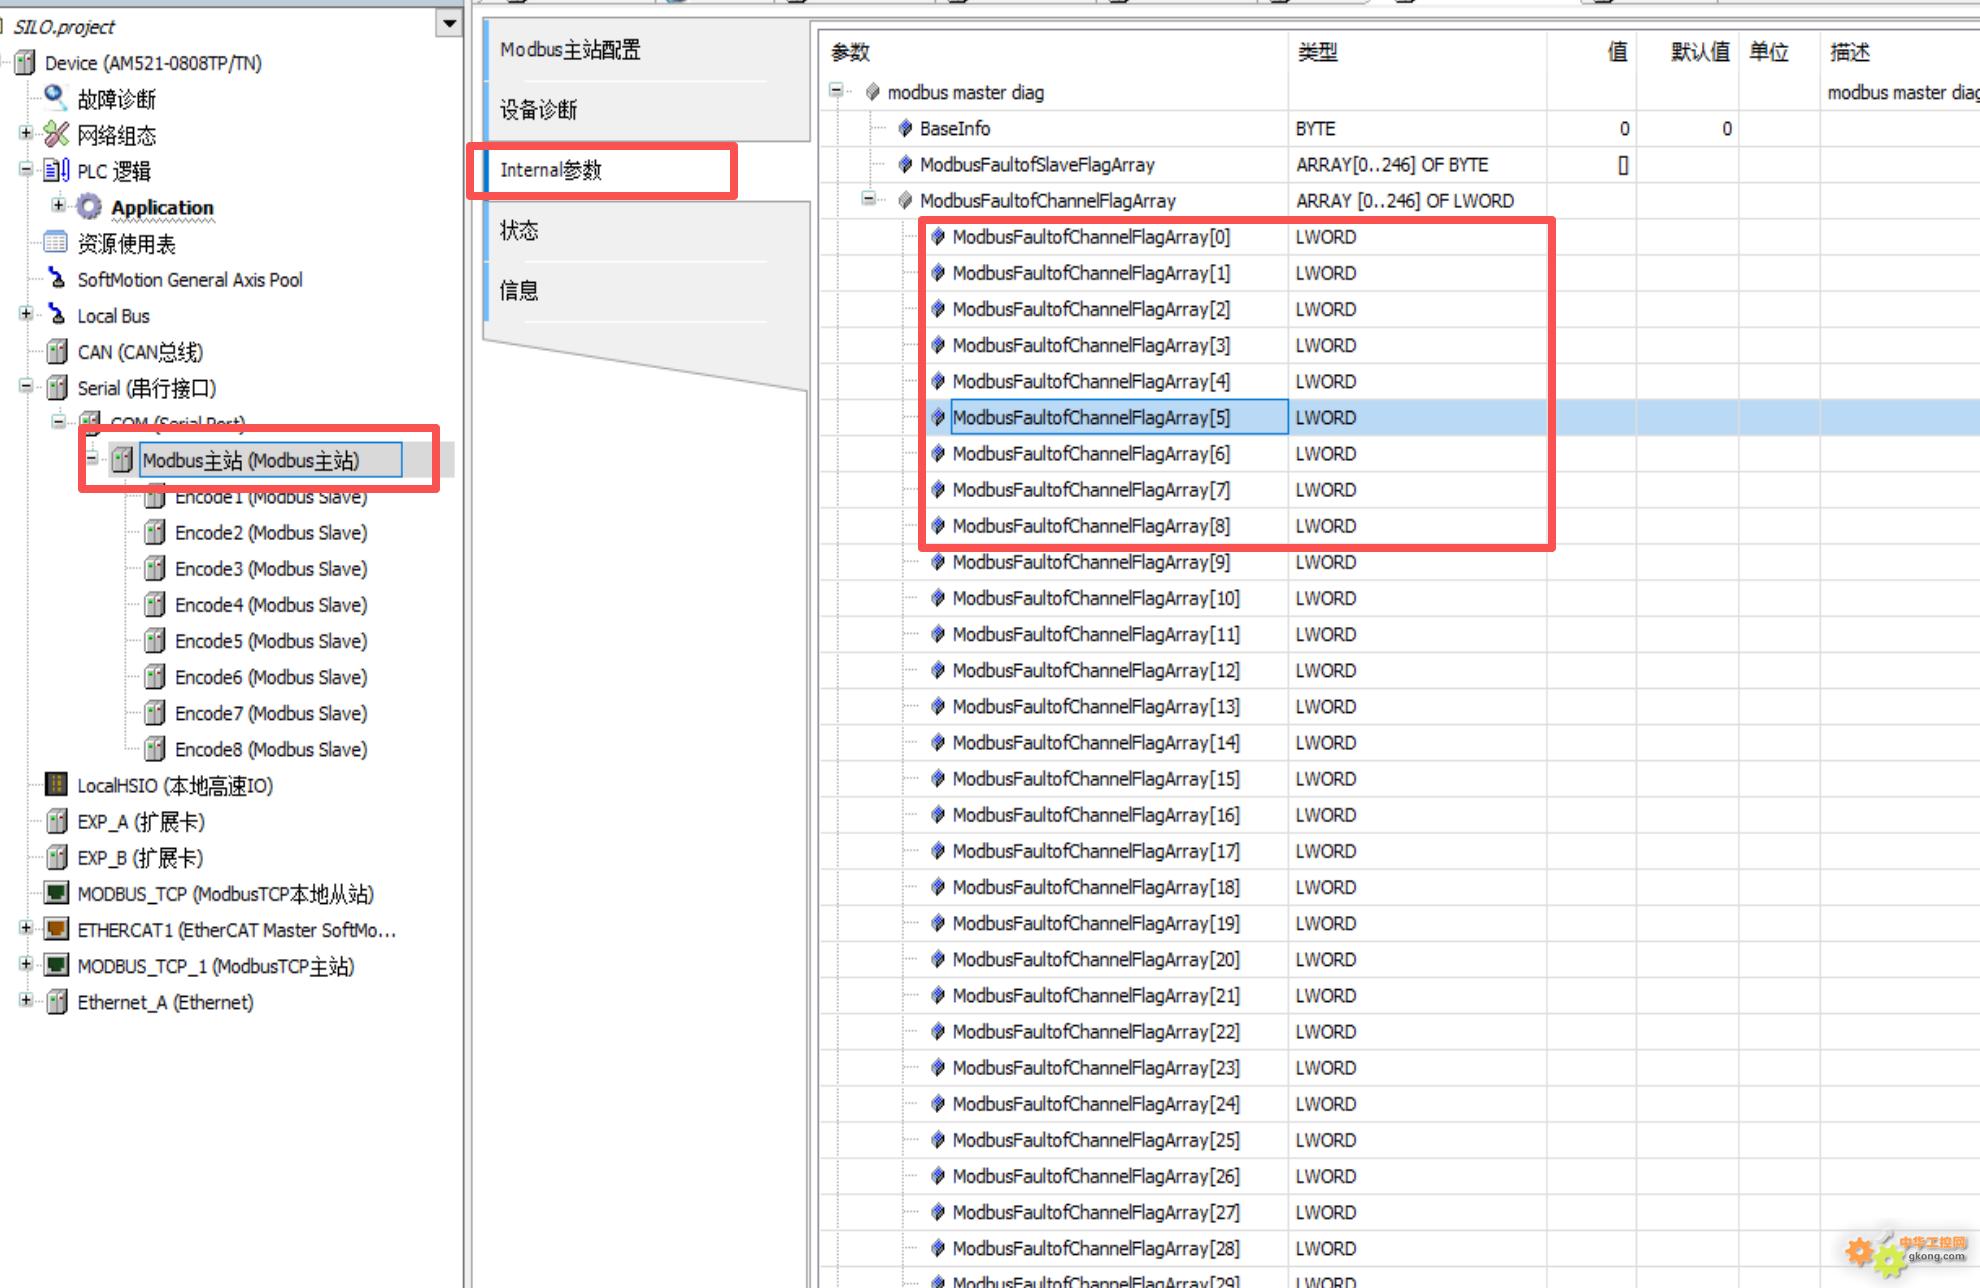Expand the Ethernet_A tree node
The width and height of the screenshot is (1980, 1288).
(26, 1000)
